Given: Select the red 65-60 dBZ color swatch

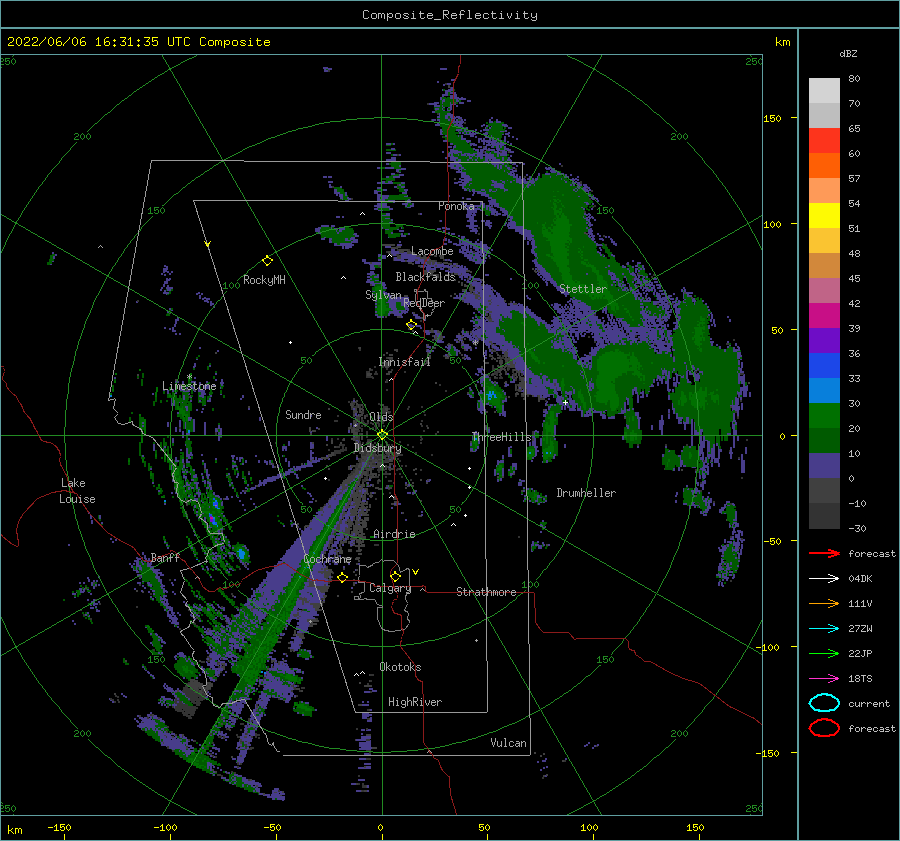Looking at the screenshot, I should (x=824, y=141).
